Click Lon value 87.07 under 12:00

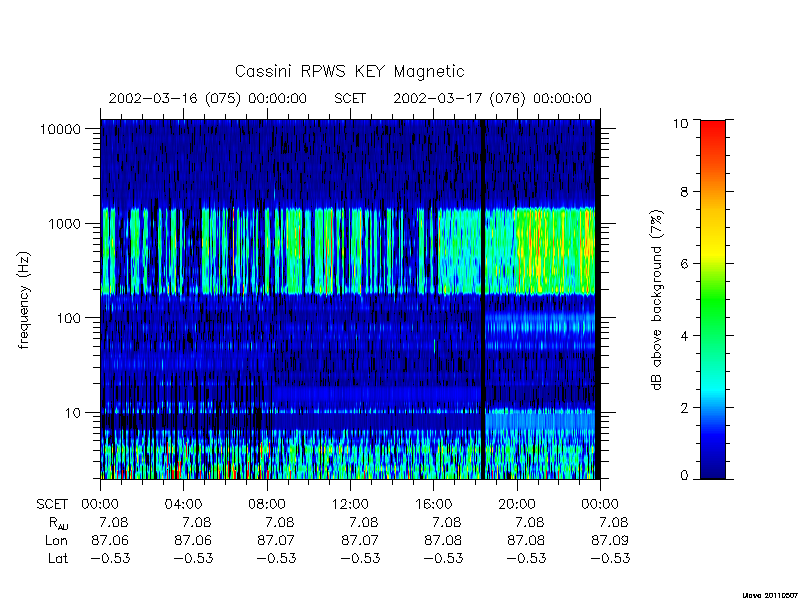(x=359, y=540)
